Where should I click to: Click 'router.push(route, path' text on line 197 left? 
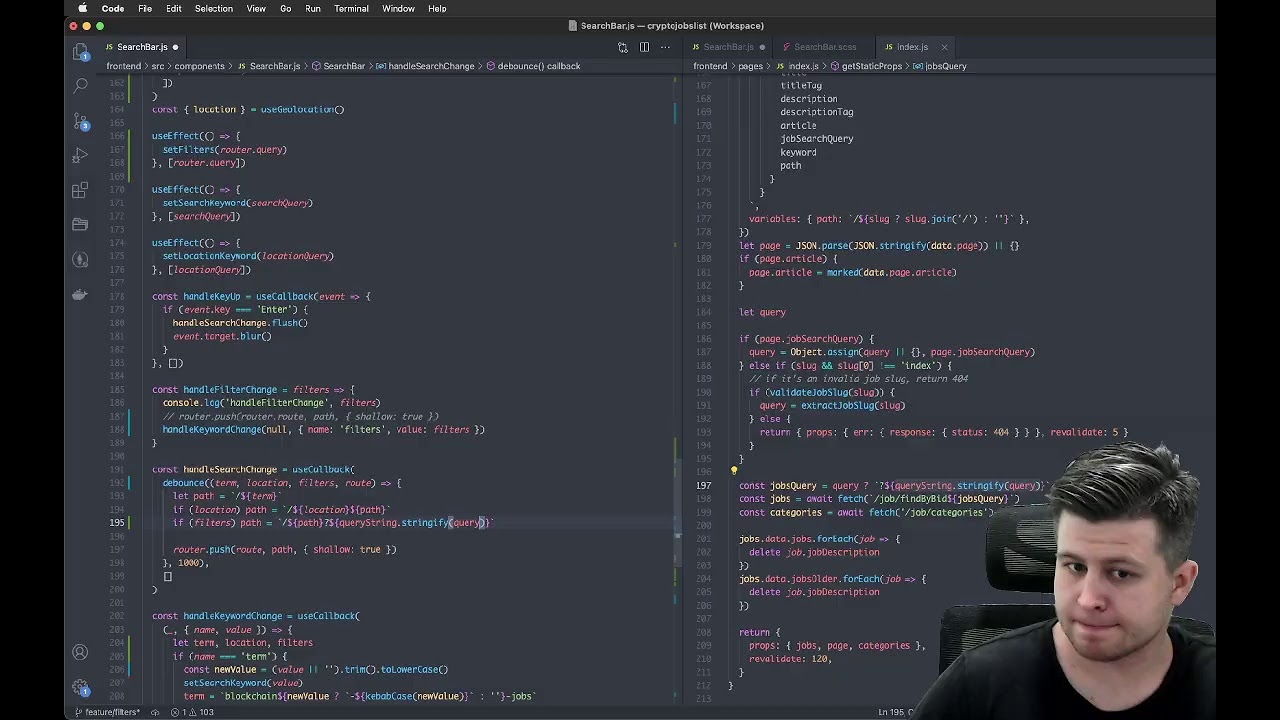tap(234, 549)
